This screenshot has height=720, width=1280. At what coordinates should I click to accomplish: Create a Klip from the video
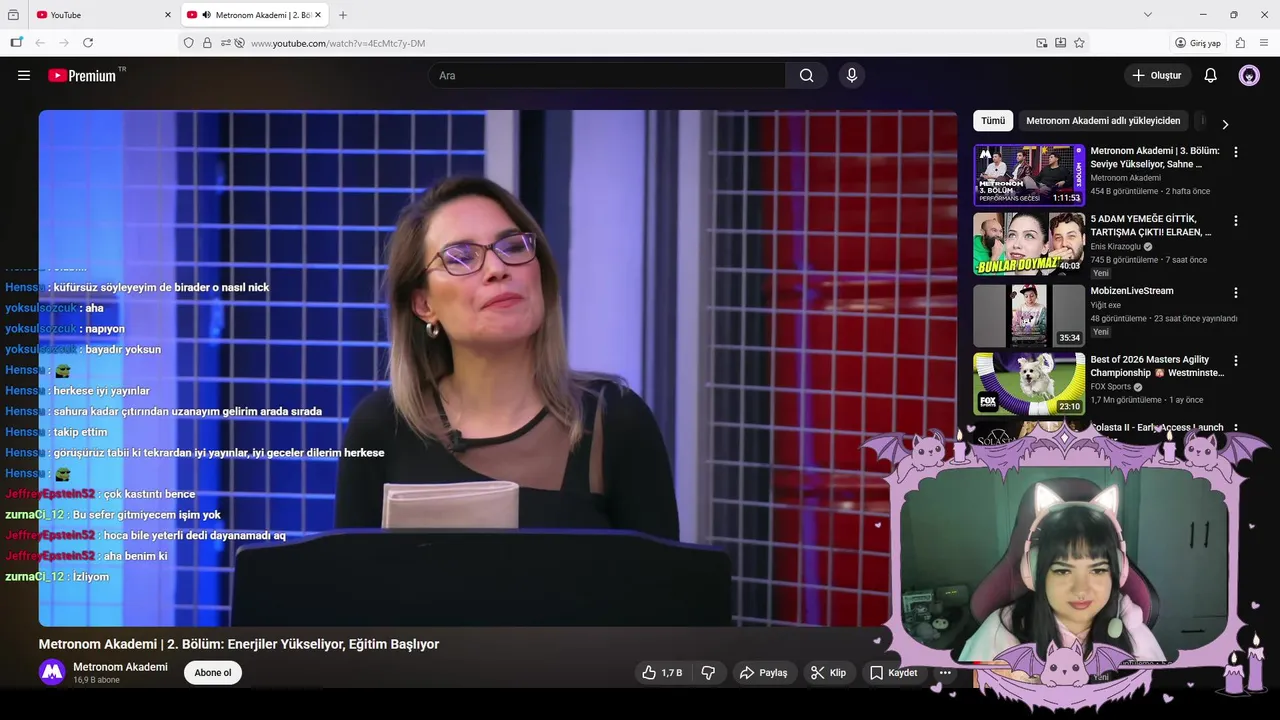(x=828, y=673)
